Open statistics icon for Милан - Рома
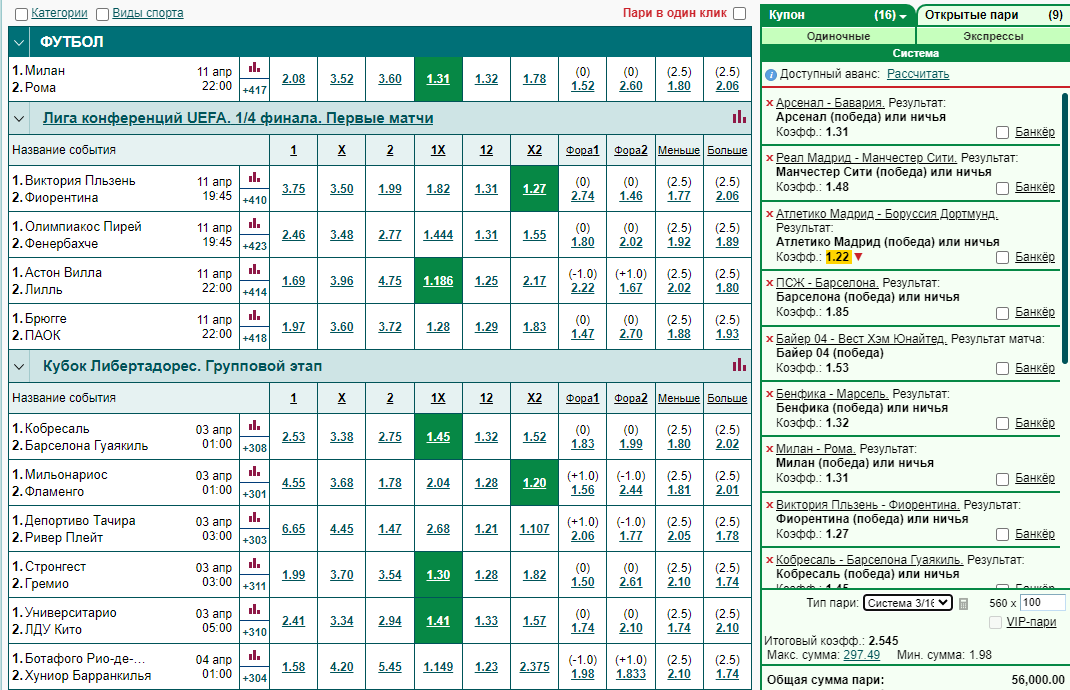1070x690 pixels. pyautogui.click(x=255, y=68)
